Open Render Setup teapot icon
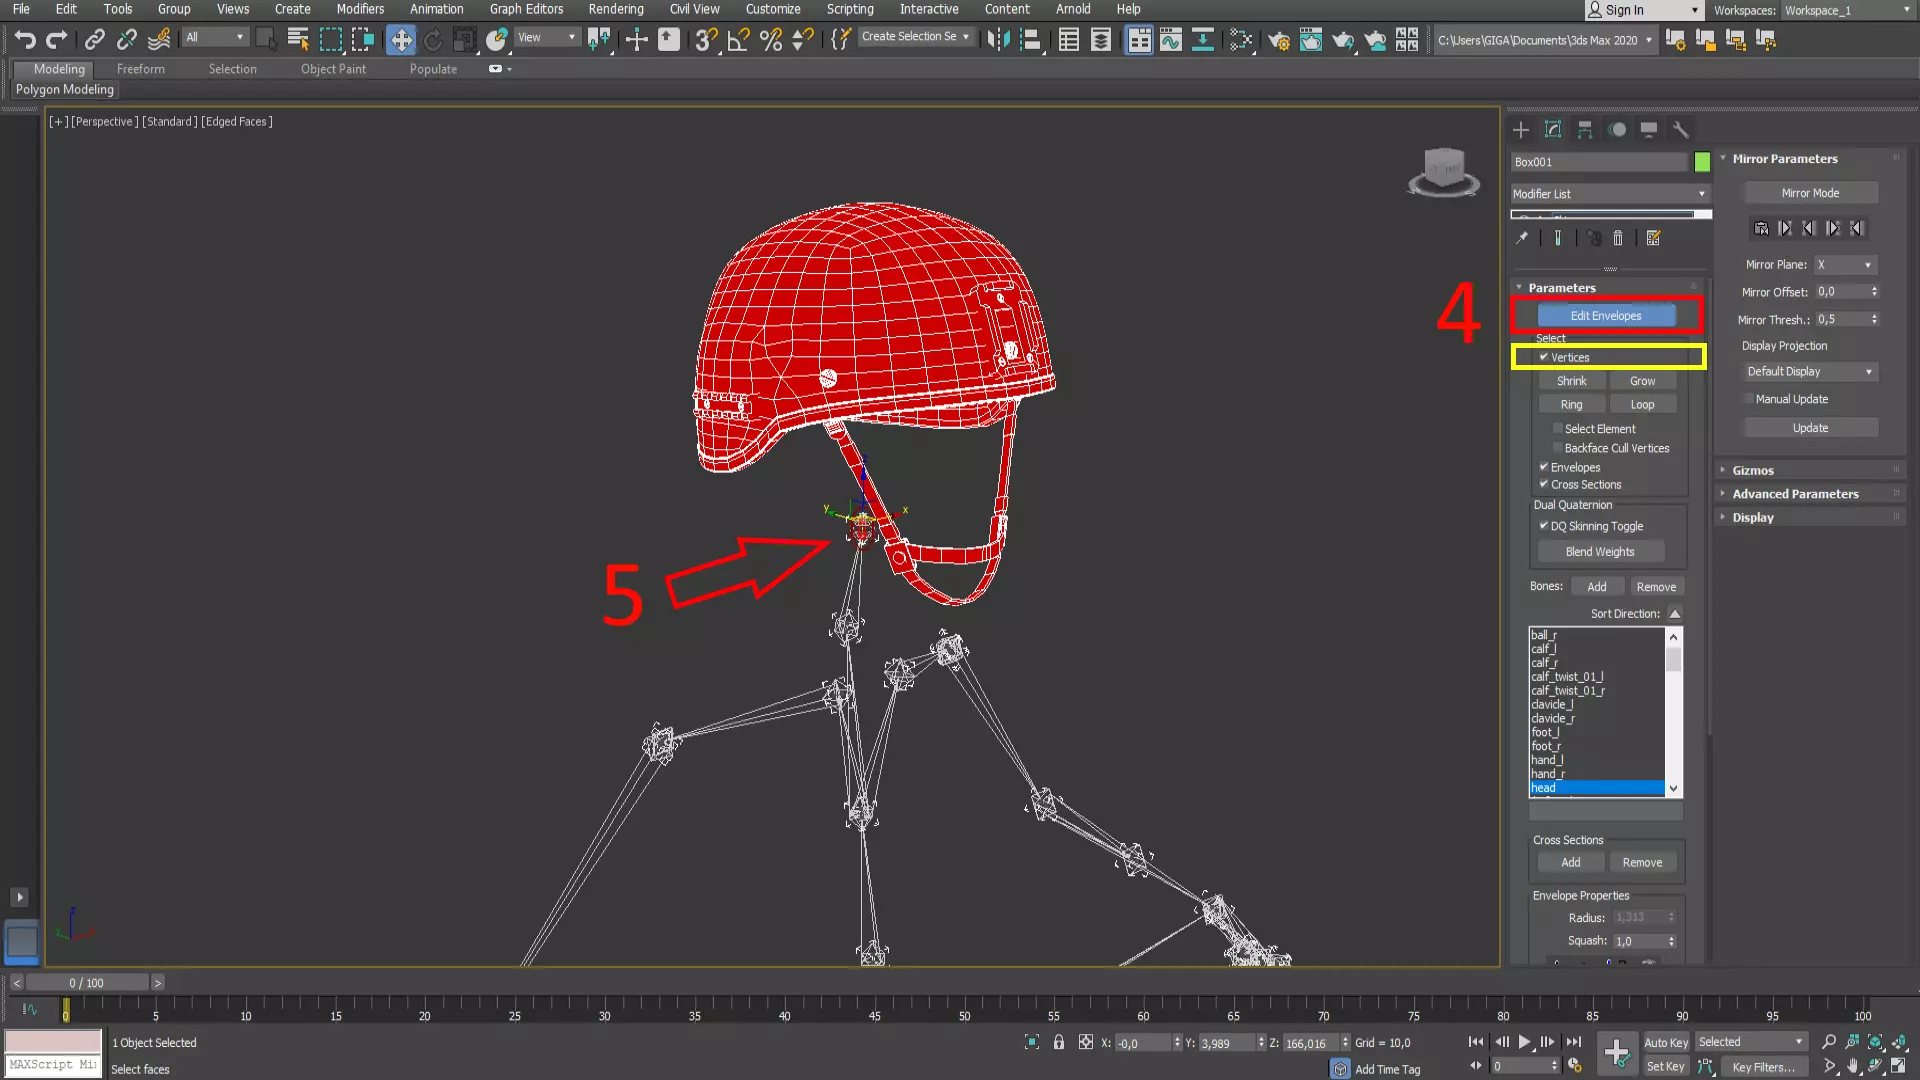Image resolution: width=1920 pixels, height=1080 pixels. point(1278,40)
